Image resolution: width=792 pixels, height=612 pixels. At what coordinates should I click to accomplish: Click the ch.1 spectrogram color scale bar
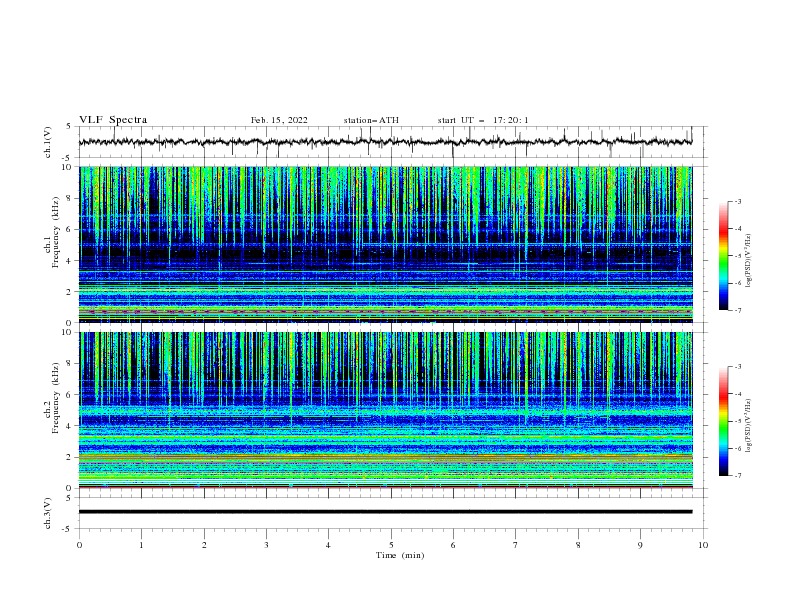[723, 256]
